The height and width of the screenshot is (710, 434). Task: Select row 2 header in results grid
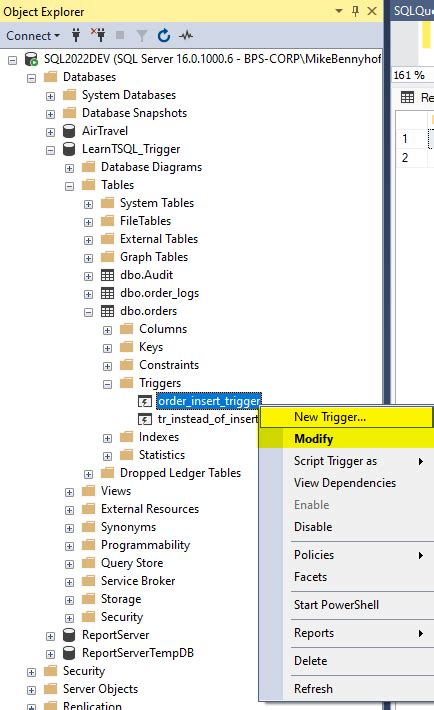click(x=411, y=158)
